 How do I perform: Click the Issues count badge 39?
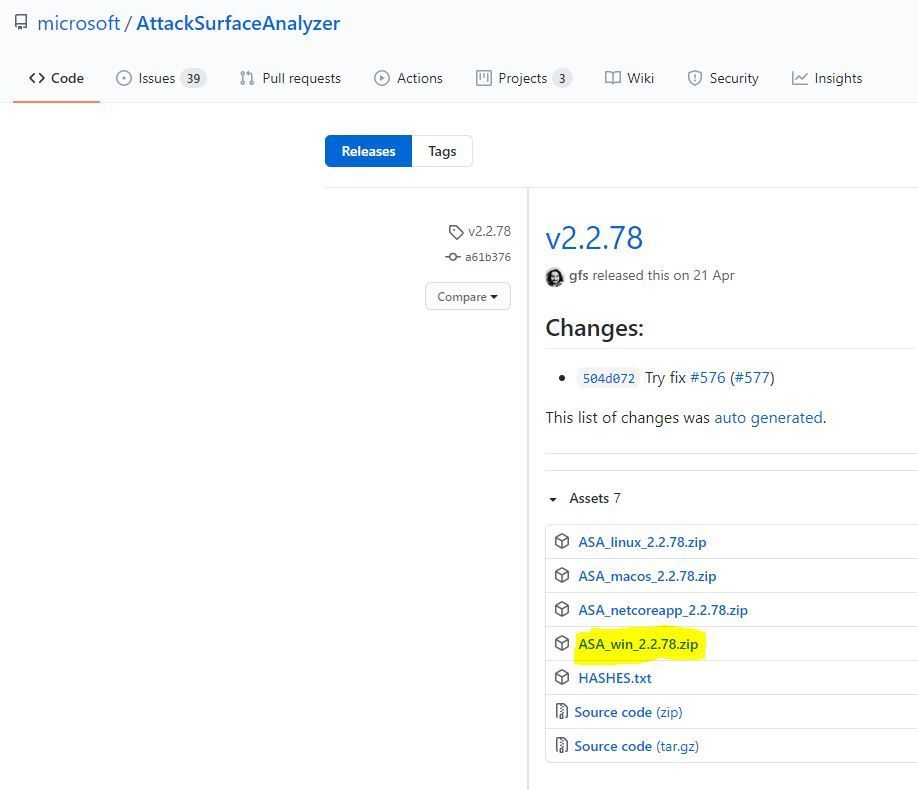click(x=193, y=78)
